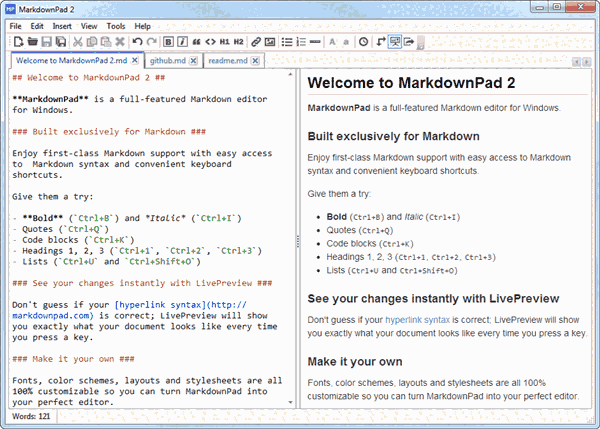This screenshot has height=429, width=600.
Task: Open a file using the folder icon
Action: (x=33, y=41)
